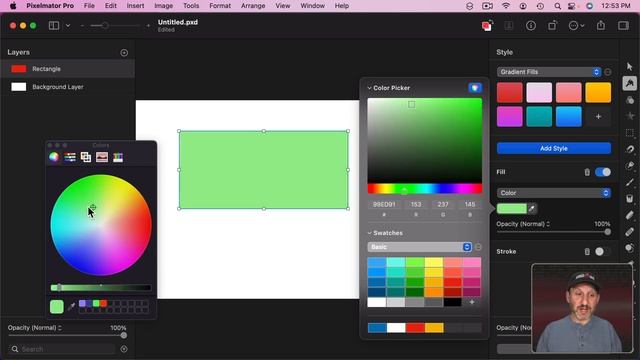Open the image palettes tab in Colors window

[102, 157]
